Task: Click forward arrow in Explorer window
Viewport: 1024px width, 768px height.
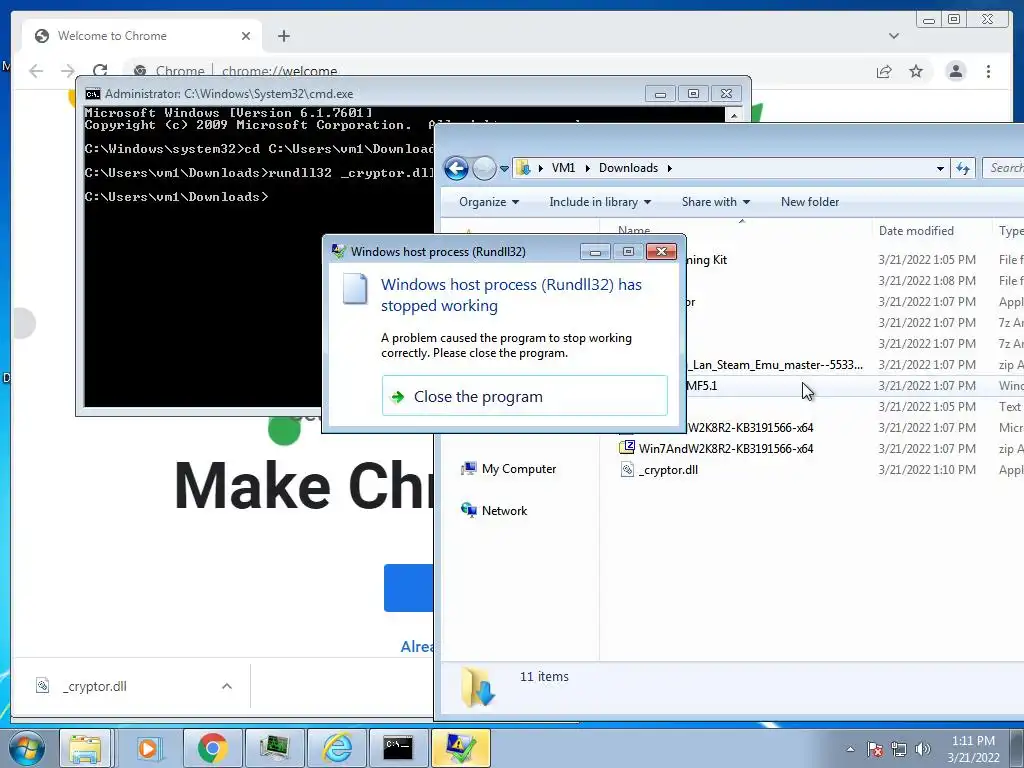Action: tap(484, 168)
